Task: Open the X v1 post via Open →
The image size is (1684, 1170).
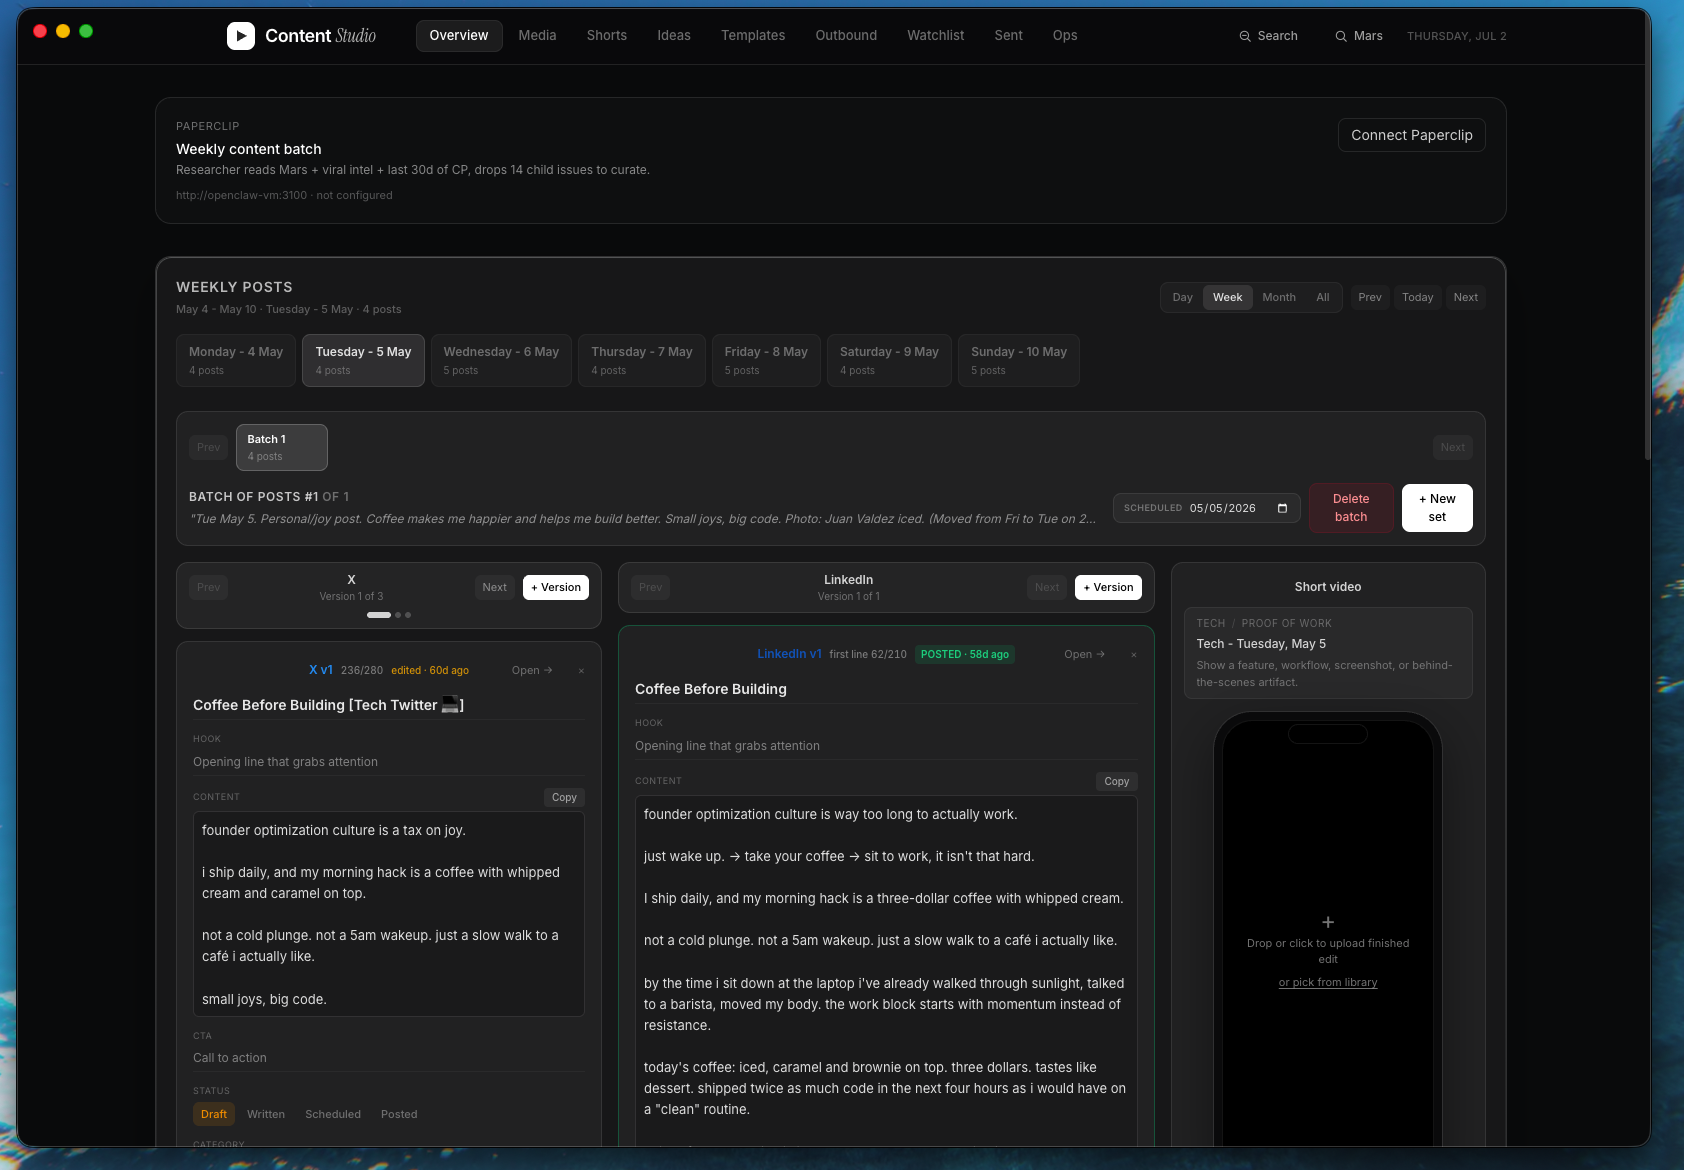Action: [x=532, y=671]
